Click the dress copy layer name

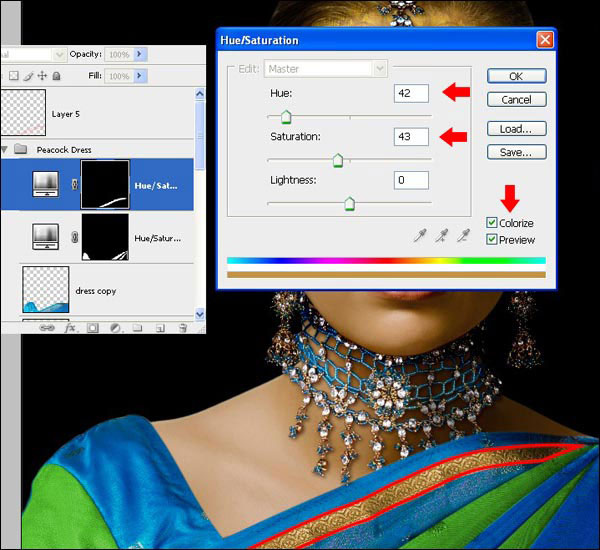pyautogui.click(x=96, y=291)
